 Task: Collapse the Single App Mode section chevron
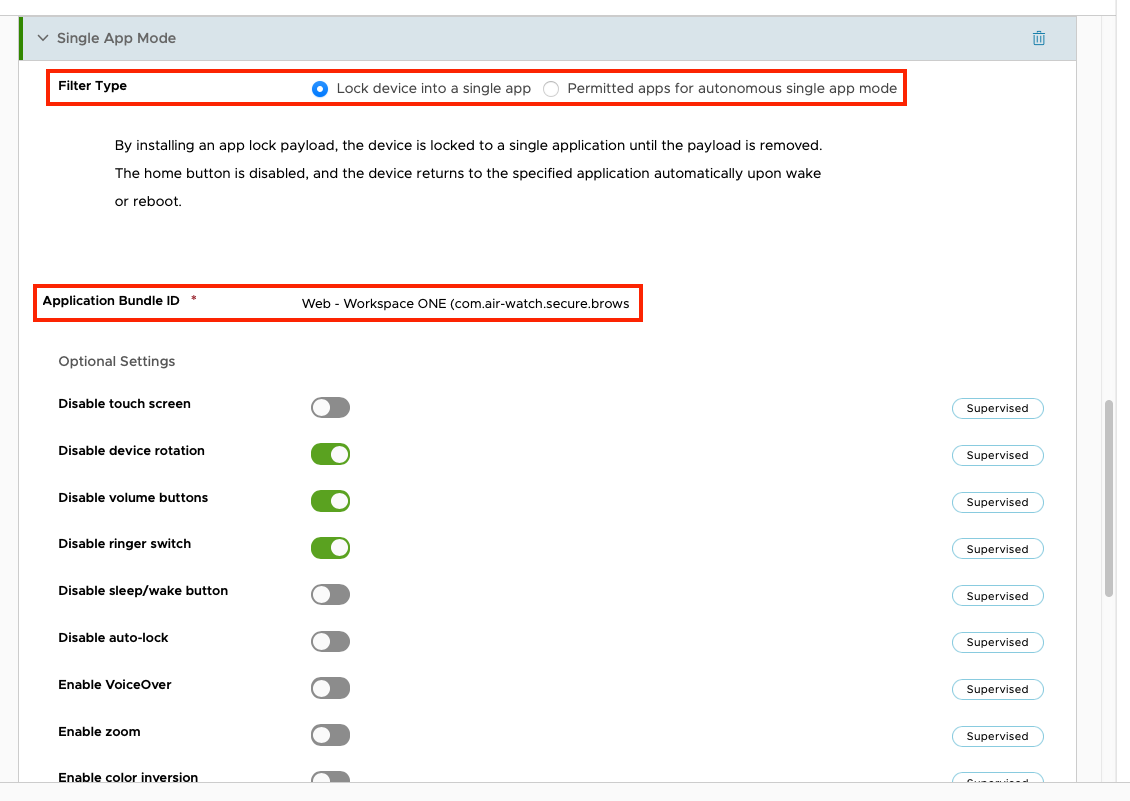(x=43, y=38)
